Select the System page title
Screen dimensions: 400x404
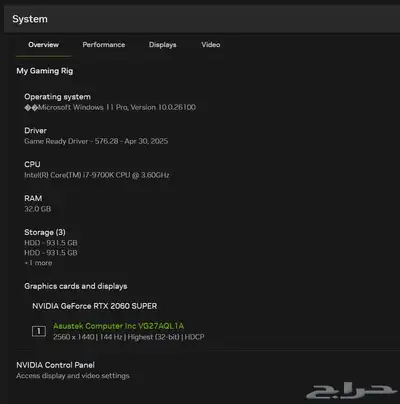[x=30, y=19]
